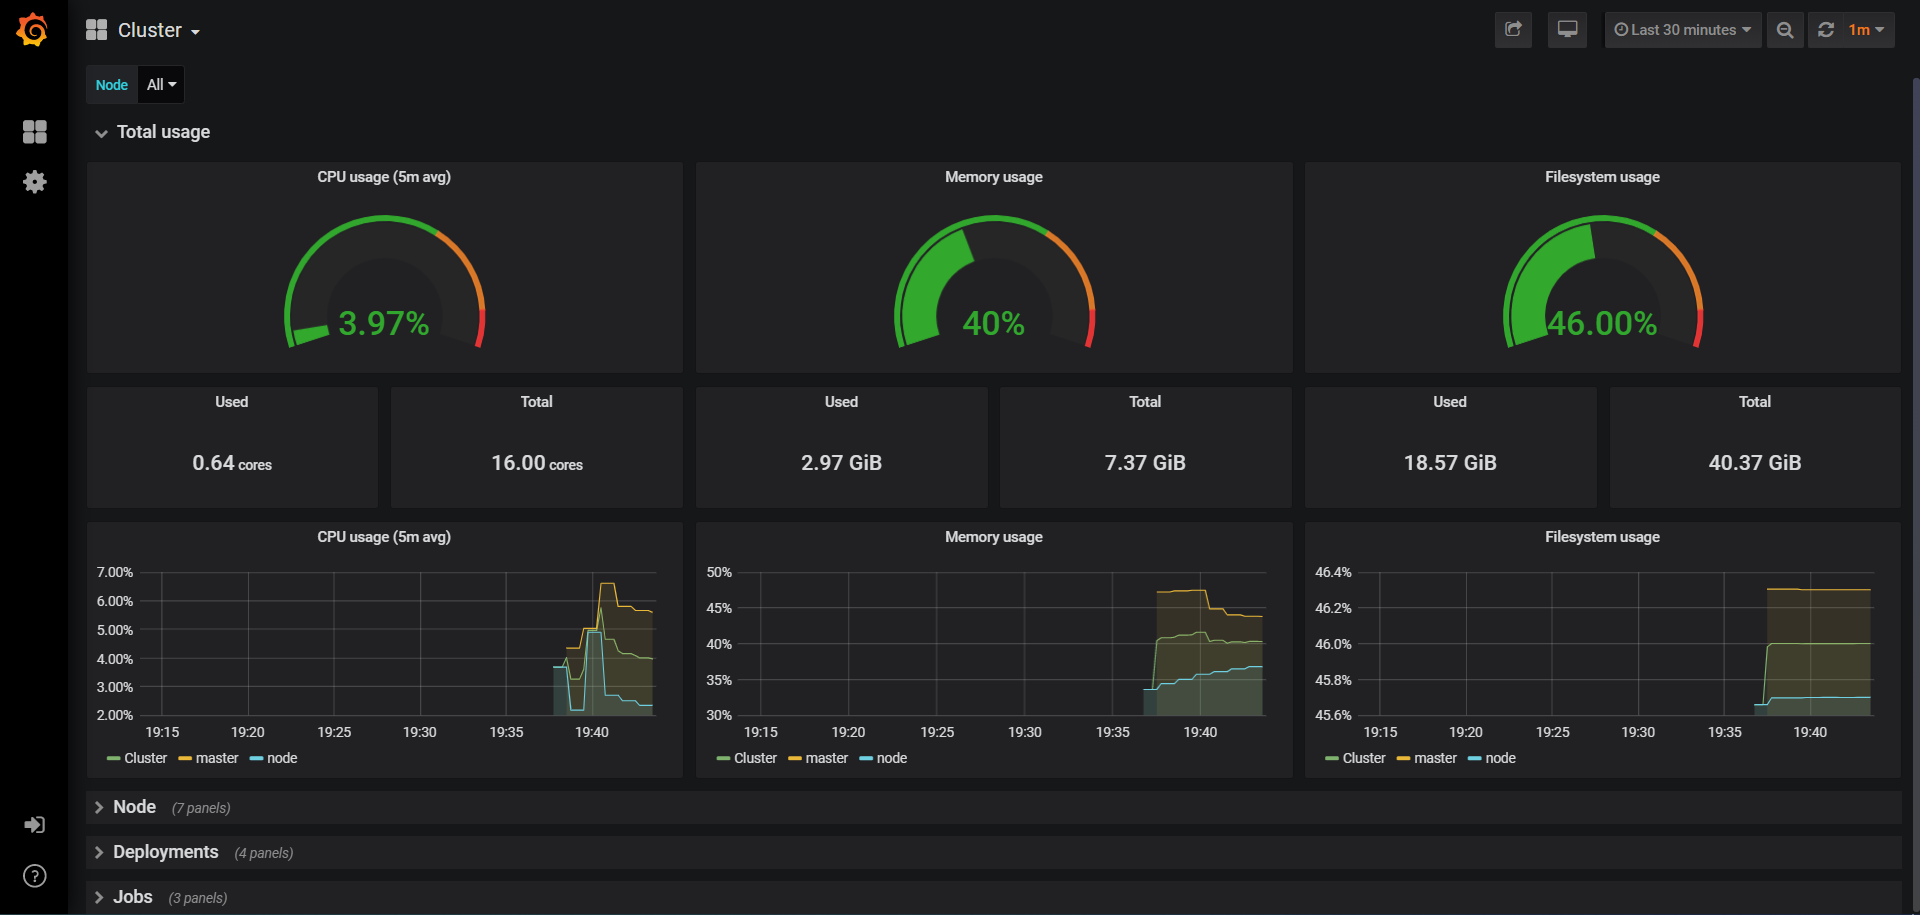This screenshot has width=1920, height=915.
Task: Open the Memory usage gauge panel title menu
Action: pos(994,177)
